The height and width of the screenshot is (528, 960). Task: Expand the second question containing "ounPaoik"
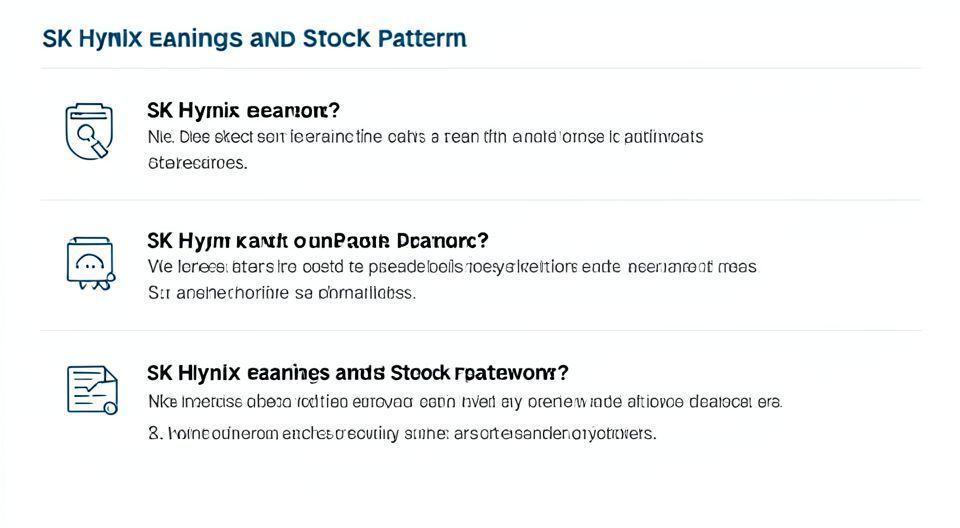(x=317, y=241)
